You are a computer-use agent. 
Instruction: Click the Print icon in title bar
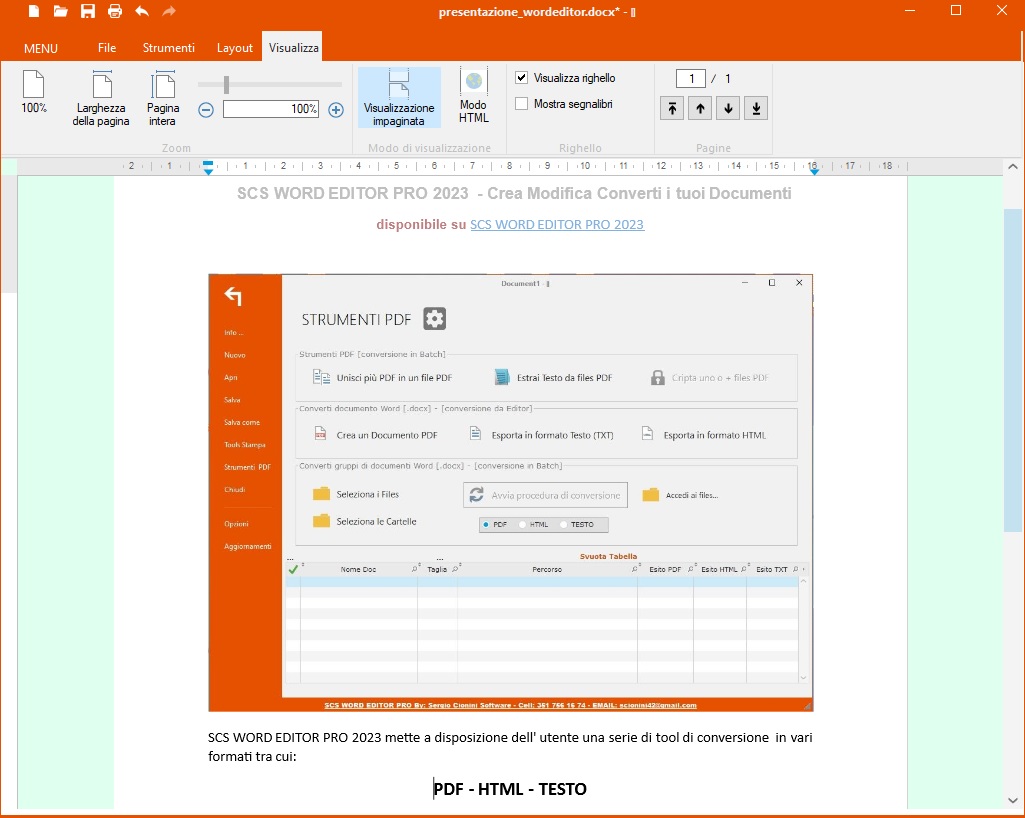pyautogui.click(x=115, y=11)
